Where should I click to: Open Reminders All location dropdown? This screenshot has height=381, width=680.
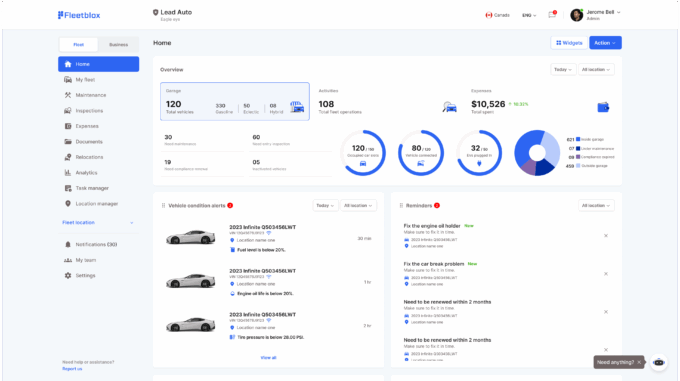pyautogui.click(x=596, y=205)
